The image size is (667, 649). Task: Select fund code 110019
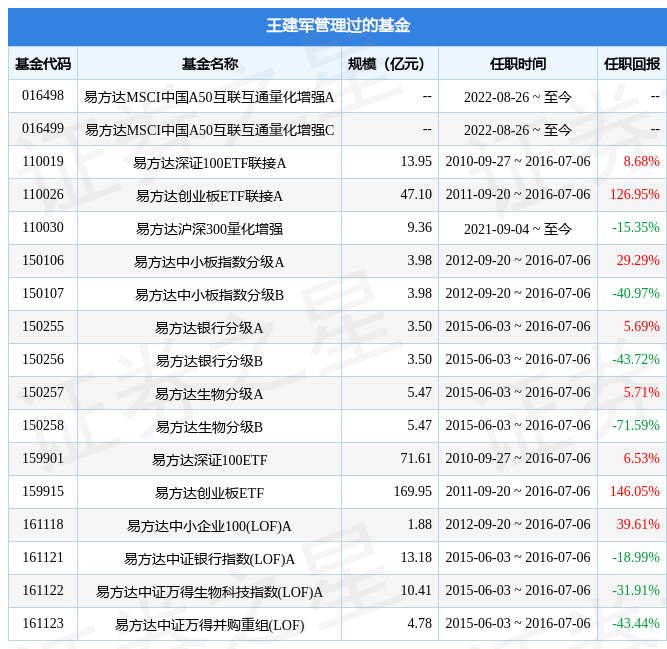pyautogui.click(x=43, y=161)
